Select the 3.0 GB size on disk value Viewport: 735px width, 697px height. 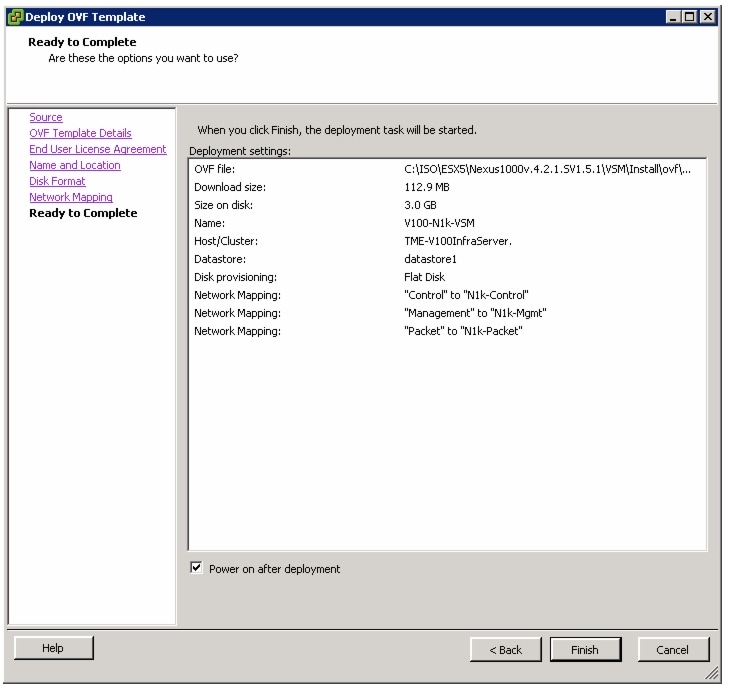tap(420, 205)
